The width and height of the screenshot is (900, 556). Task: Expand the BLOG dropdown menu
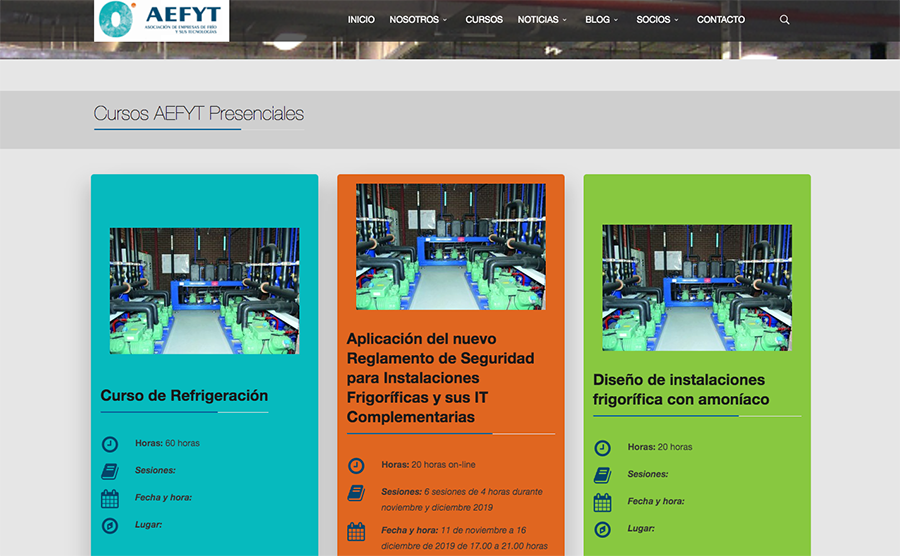[602, 20]
